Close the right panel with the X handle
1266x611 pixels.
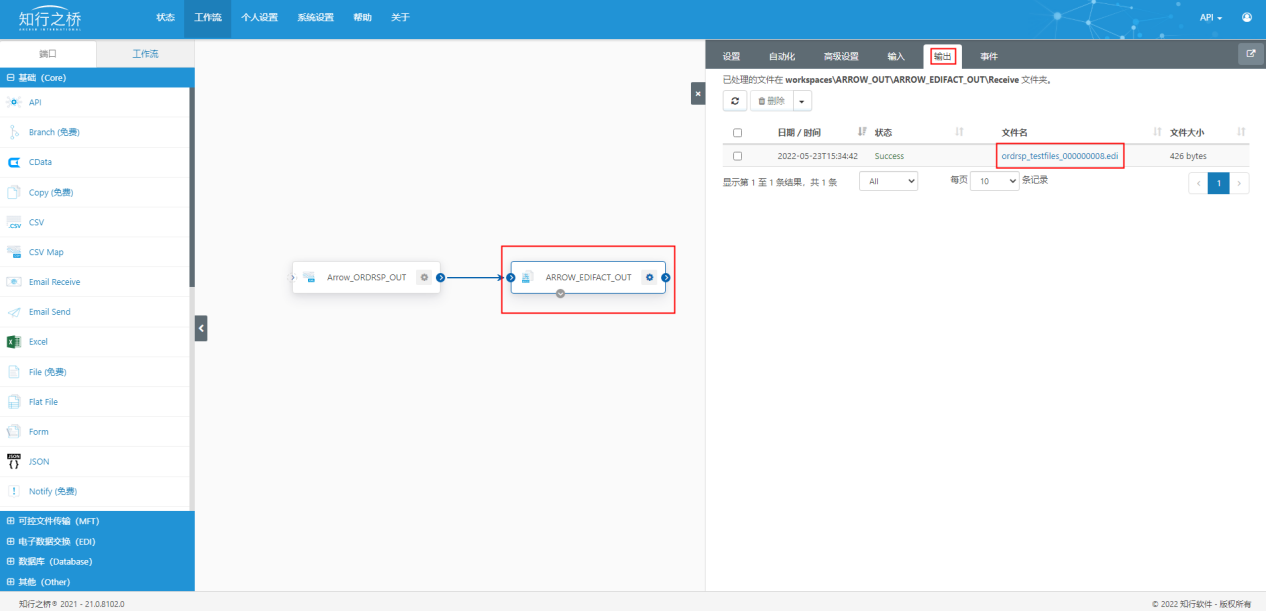tap(698, 93)
